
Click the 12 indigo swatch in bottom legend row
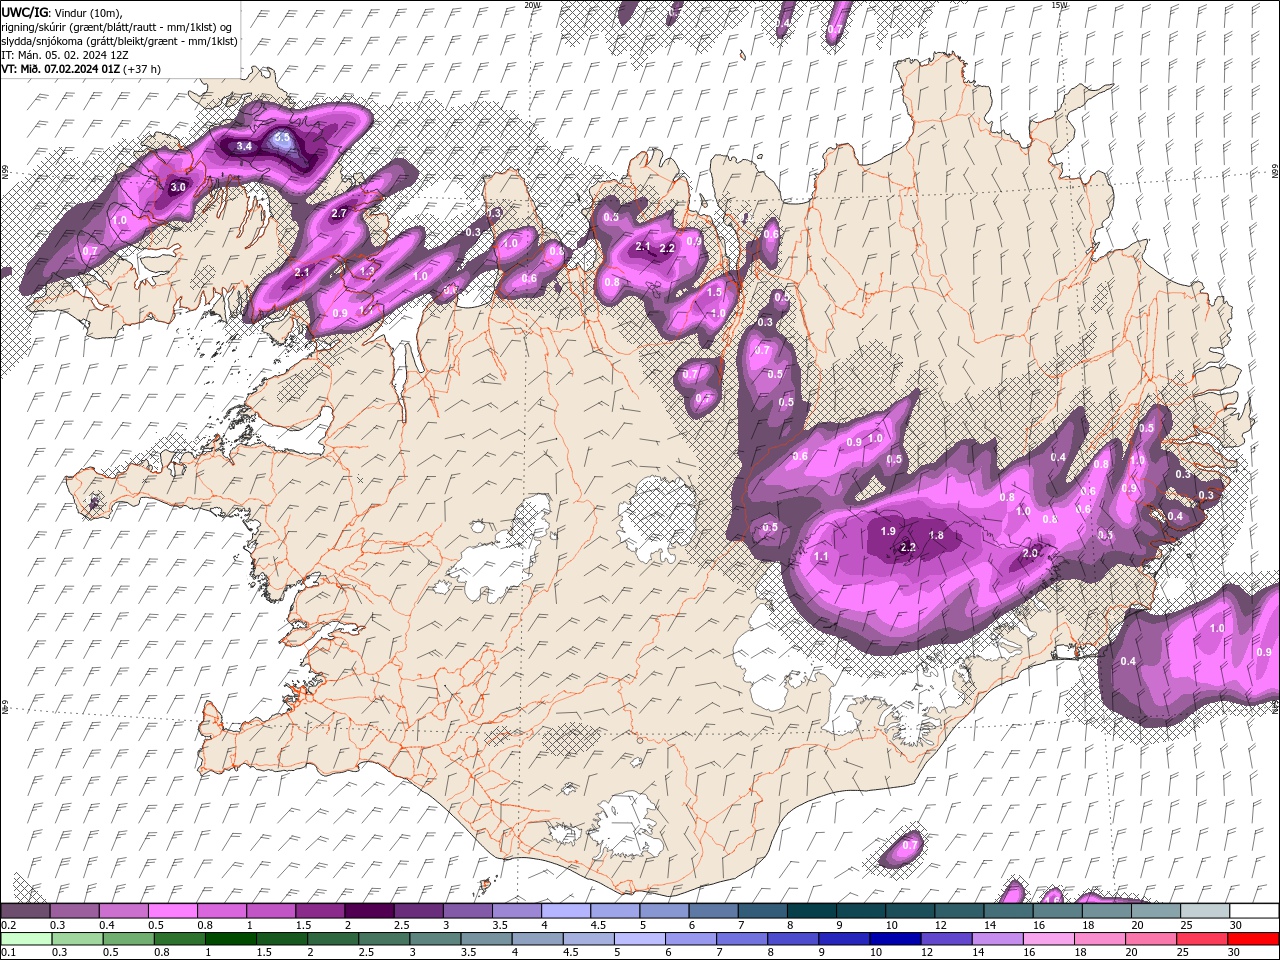tap(945, 939)
